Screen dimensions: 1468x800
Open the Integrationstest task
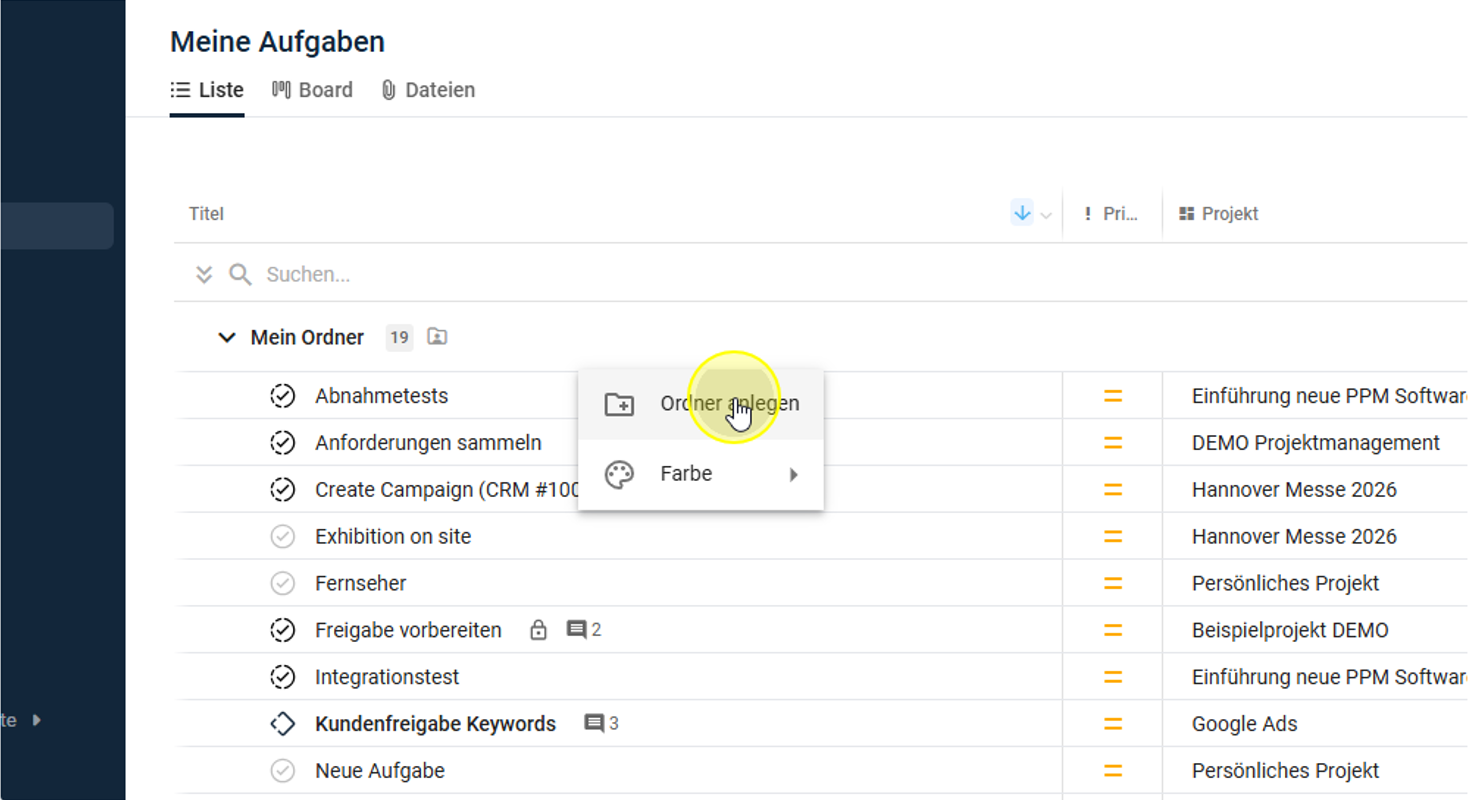click(x=387, y=677)
